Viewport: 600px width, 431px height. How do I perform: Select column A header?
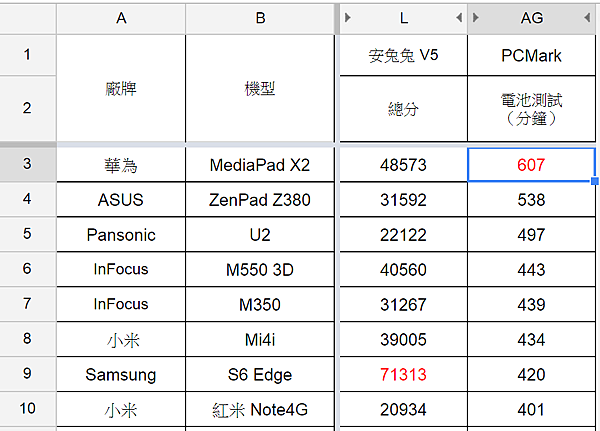tap(121, 18)
